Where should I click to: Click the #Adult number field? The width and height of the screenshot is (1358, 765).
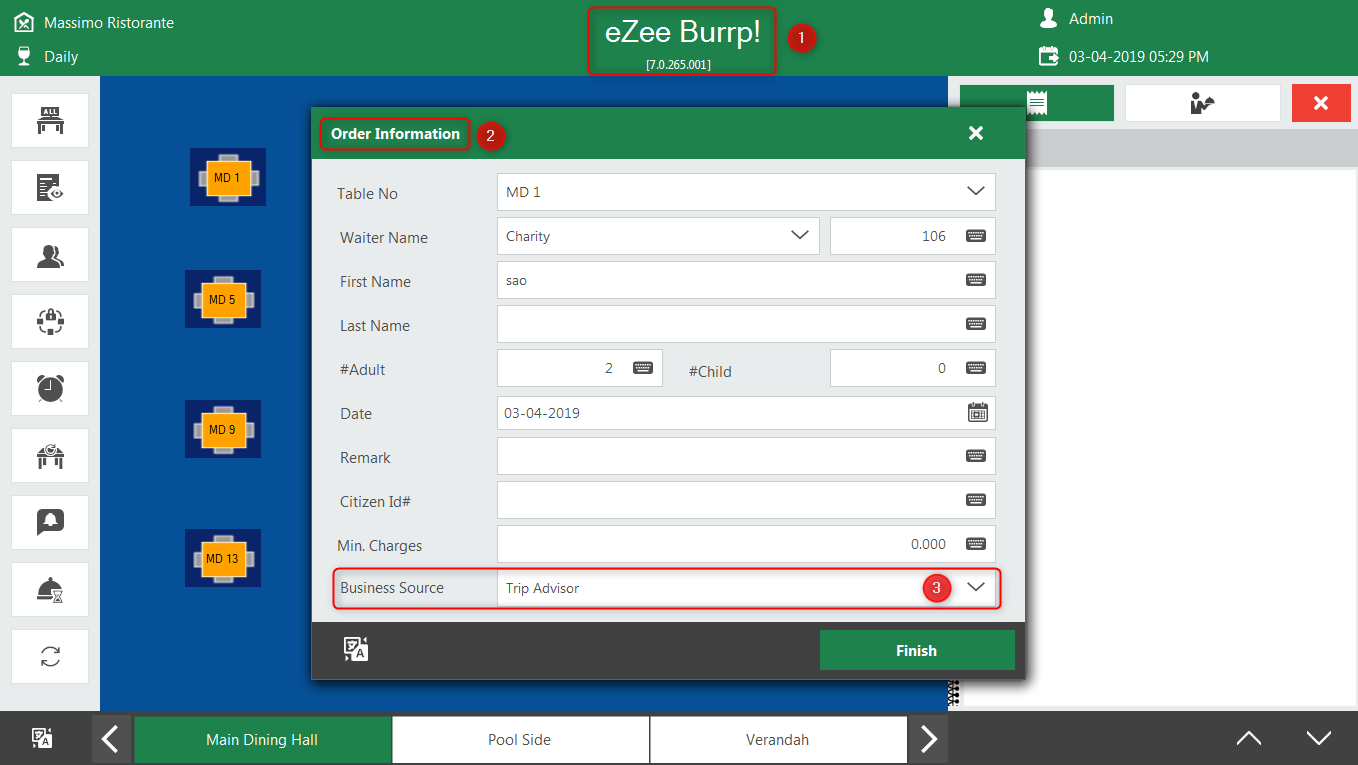click(580, 368)
